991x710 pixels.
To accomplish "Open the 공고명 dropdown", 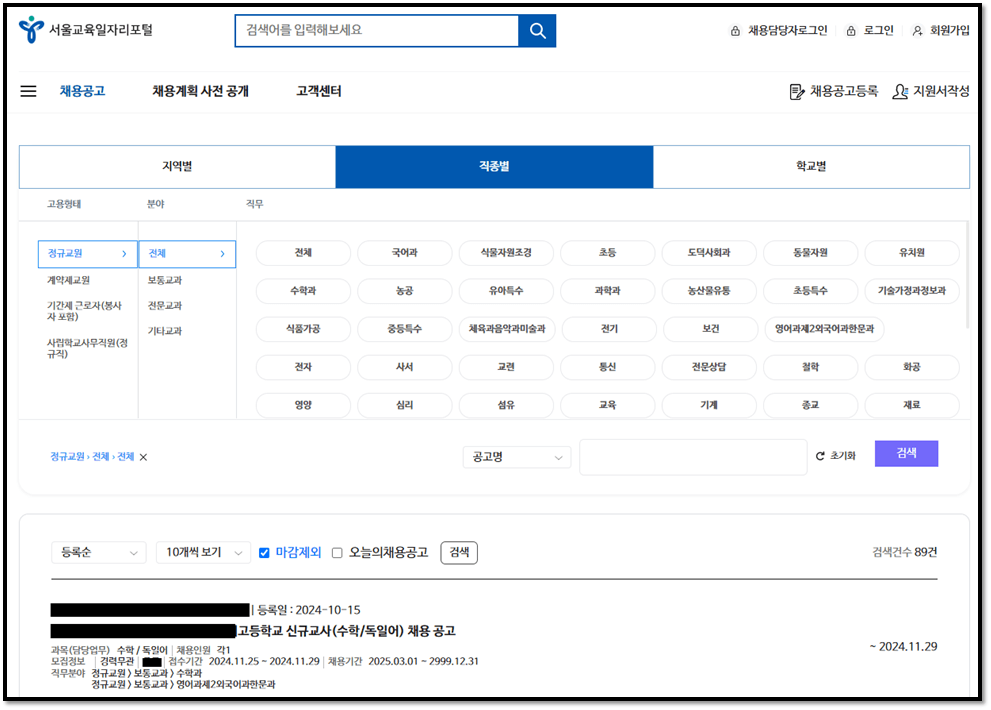I will (516, 456).
